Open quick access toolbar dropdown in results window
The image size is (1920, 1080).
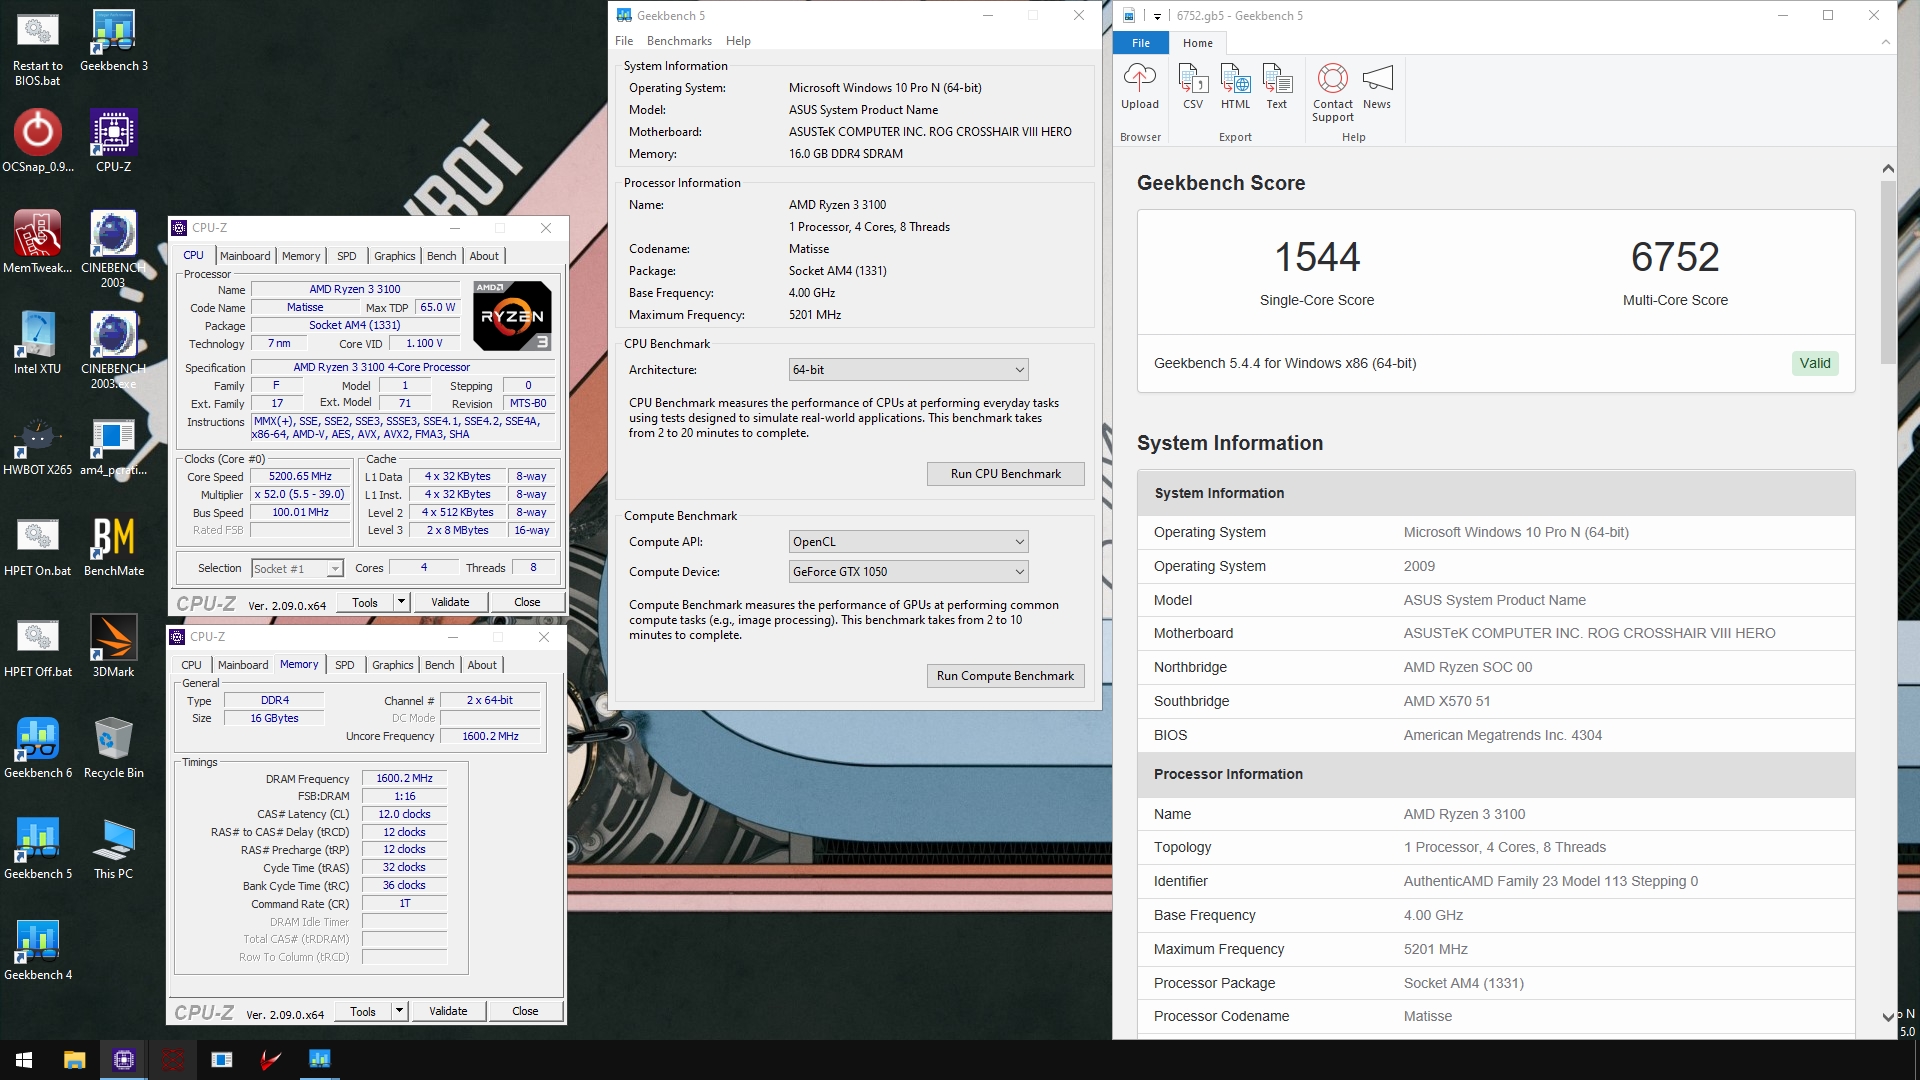(x=1157, y=16)
